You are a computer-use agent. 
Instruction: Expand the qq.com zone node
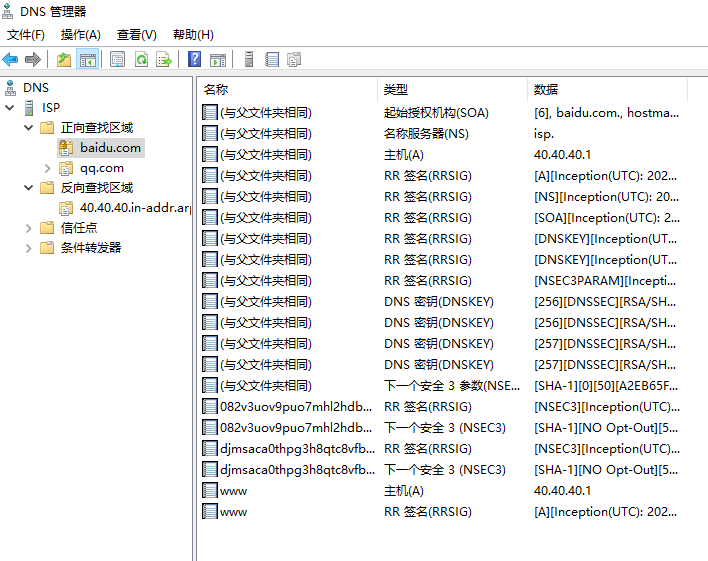(47, 168)
